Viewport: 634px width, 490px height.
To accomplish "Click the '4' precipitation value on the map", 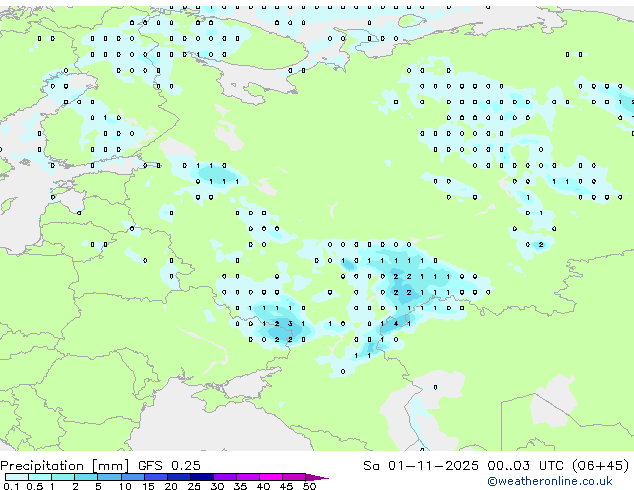I will tap(396, 324).
